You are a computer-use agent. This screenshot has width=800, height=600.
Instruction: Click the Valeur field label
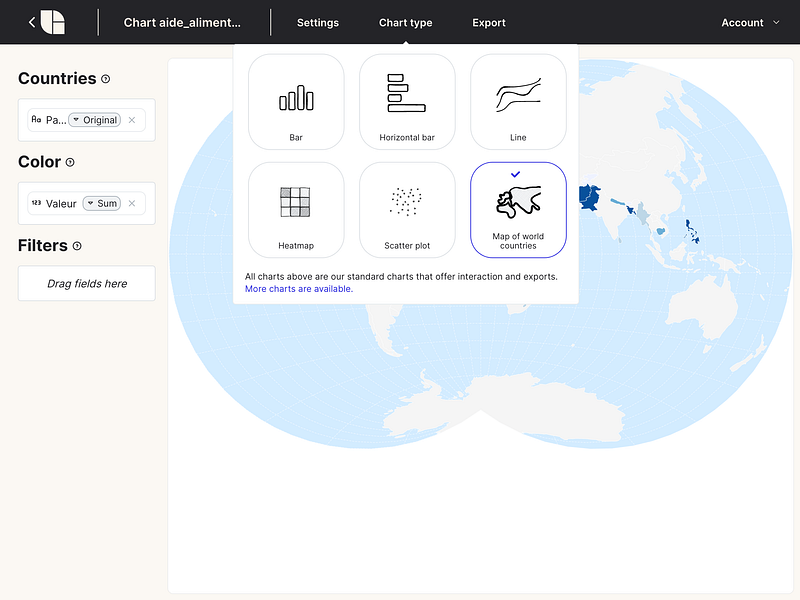(x=61, y=204)
